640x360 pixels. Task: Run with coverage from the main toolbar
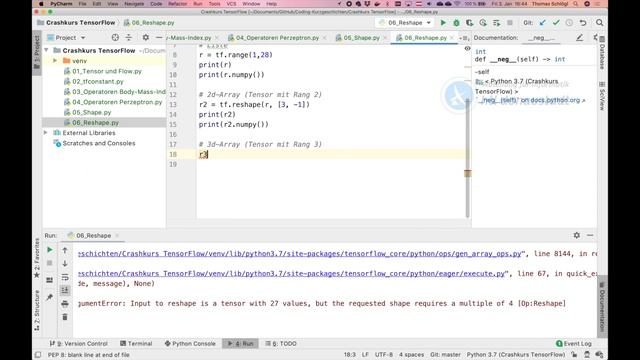pos(470,23)
